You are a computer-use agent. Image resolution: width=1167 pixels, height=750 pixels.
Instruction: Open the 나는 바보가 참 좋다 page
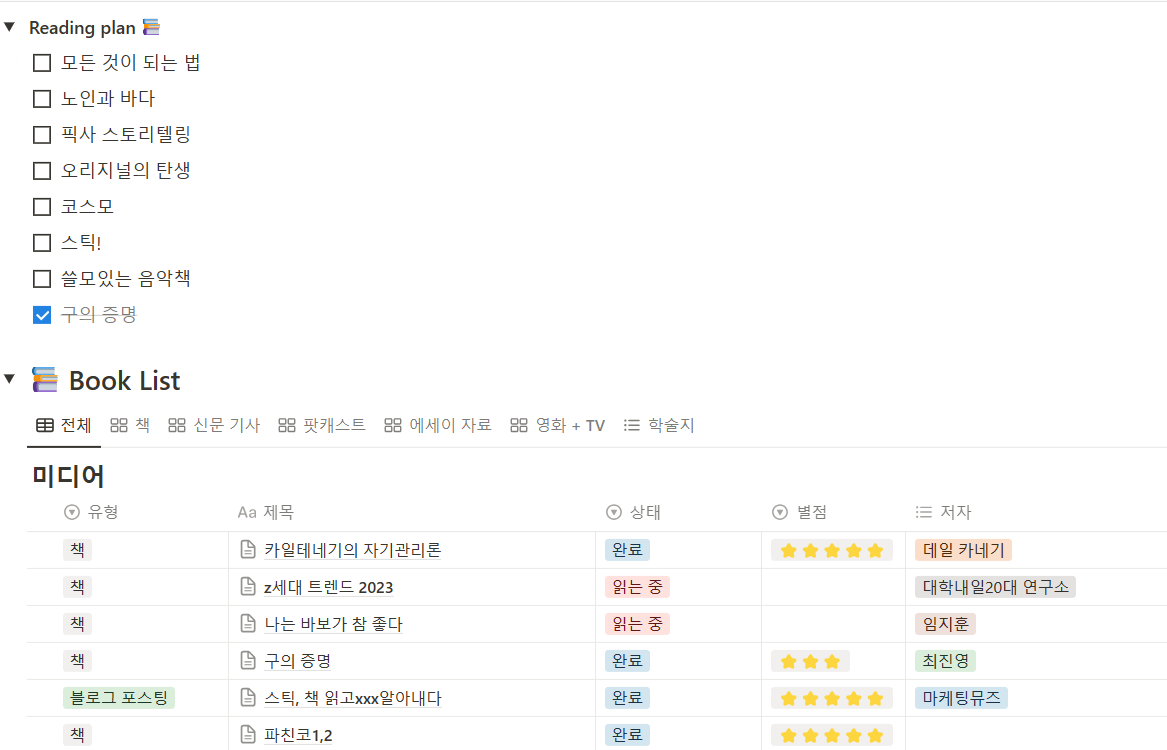(333, 624)
